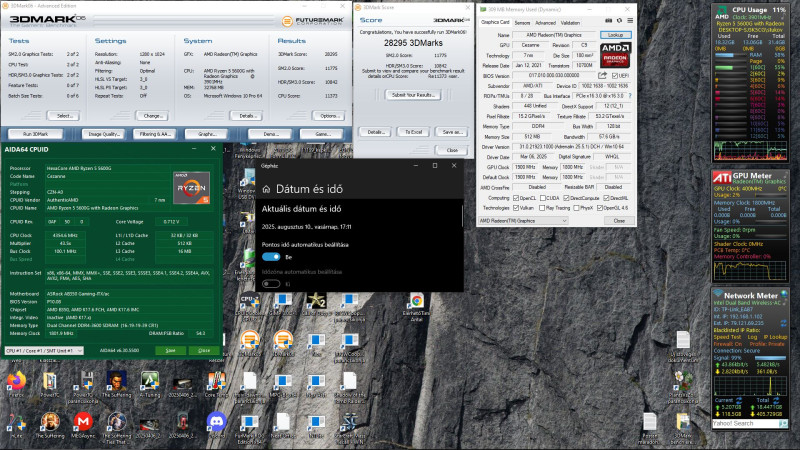Click IP Lookup link in Network Meter
The width and height of the screenshot is (800, 450).
776,337
